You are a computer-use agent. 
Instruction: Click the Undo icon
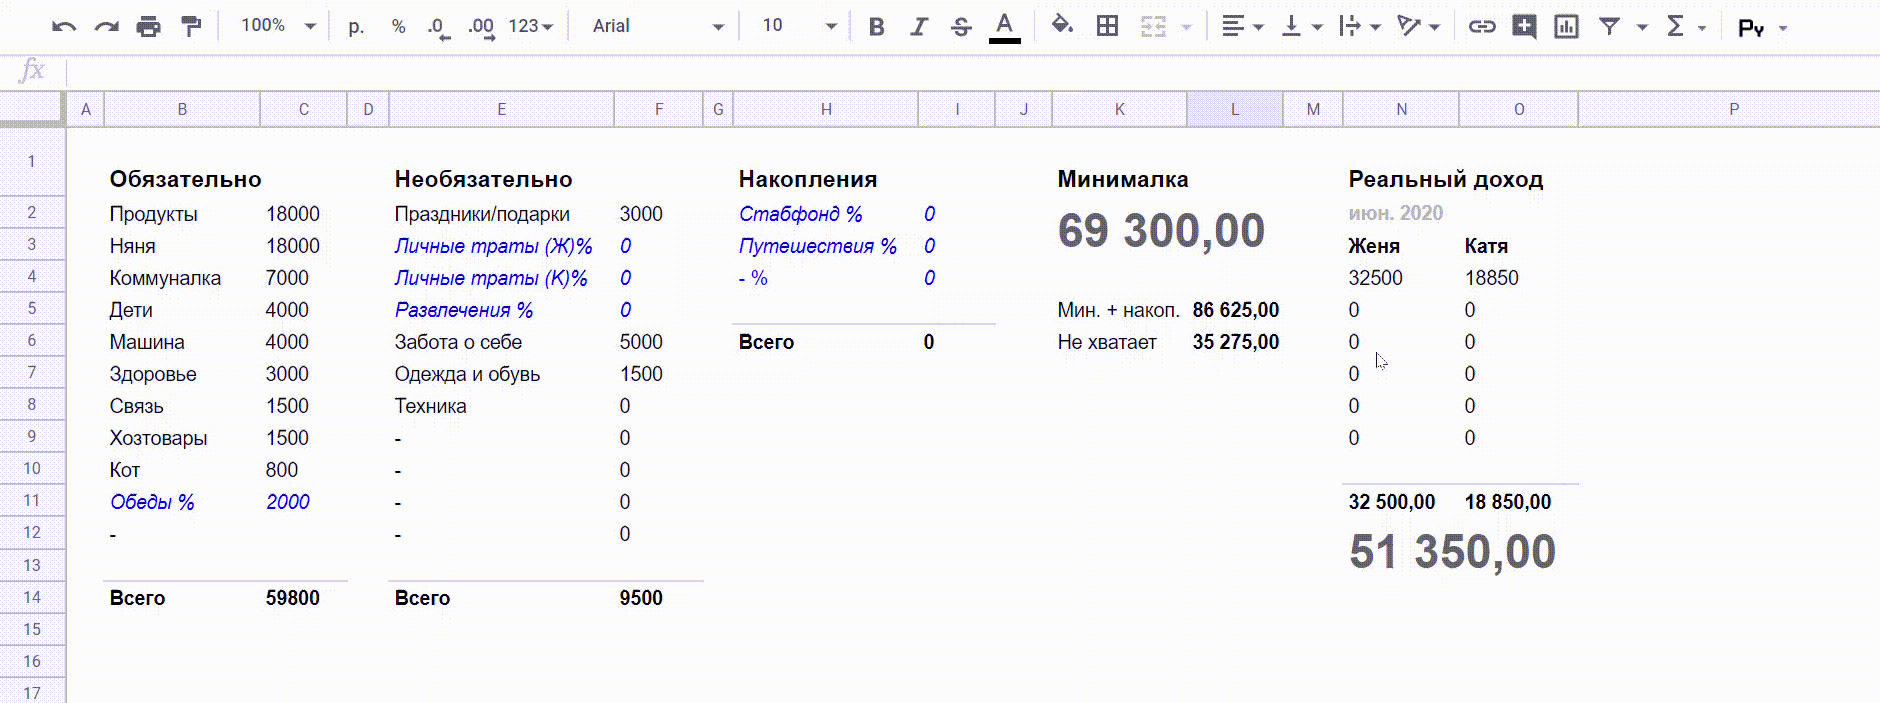pyautogui.click(x=64, y=27)
